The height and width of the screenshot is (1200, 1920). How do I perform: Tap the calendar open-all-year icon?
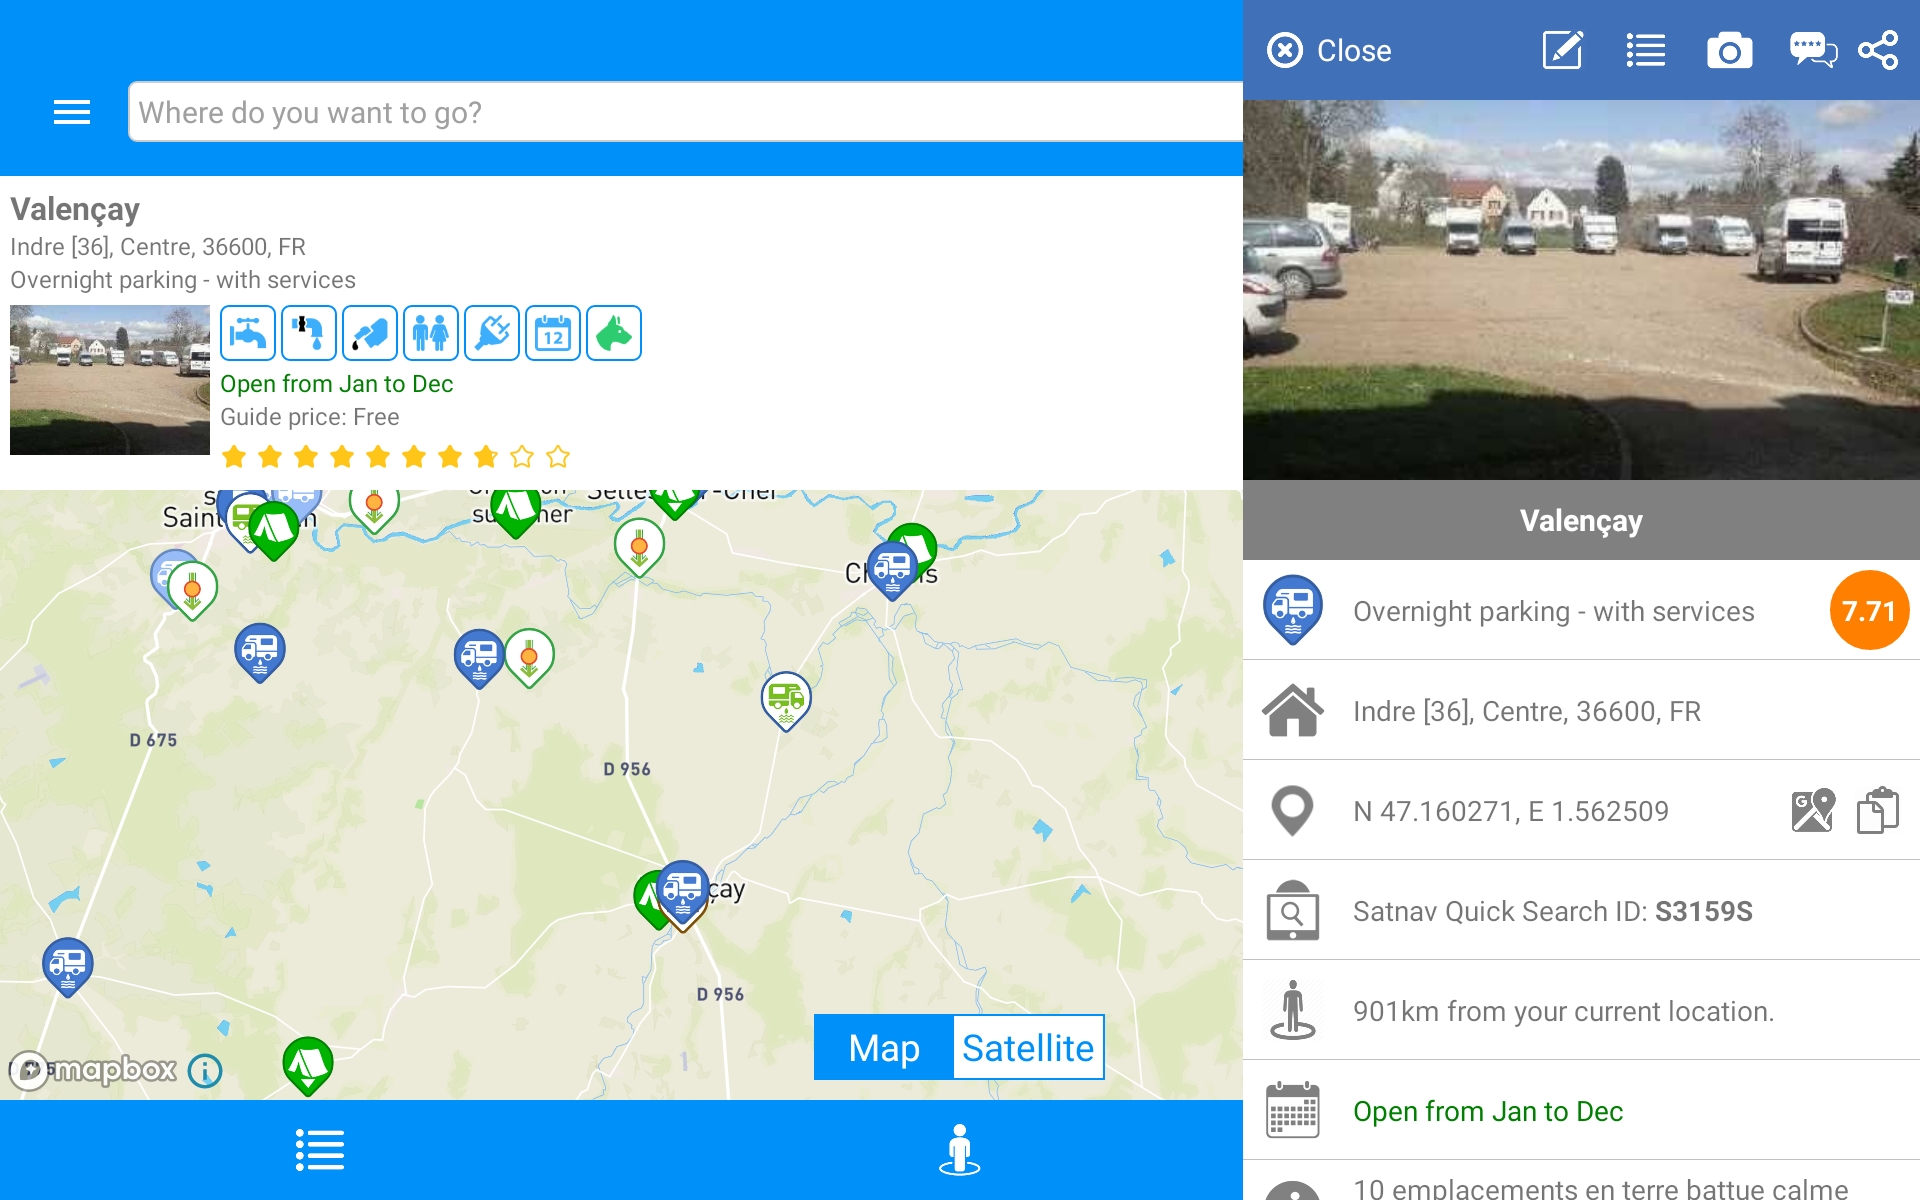pos(553,333)
